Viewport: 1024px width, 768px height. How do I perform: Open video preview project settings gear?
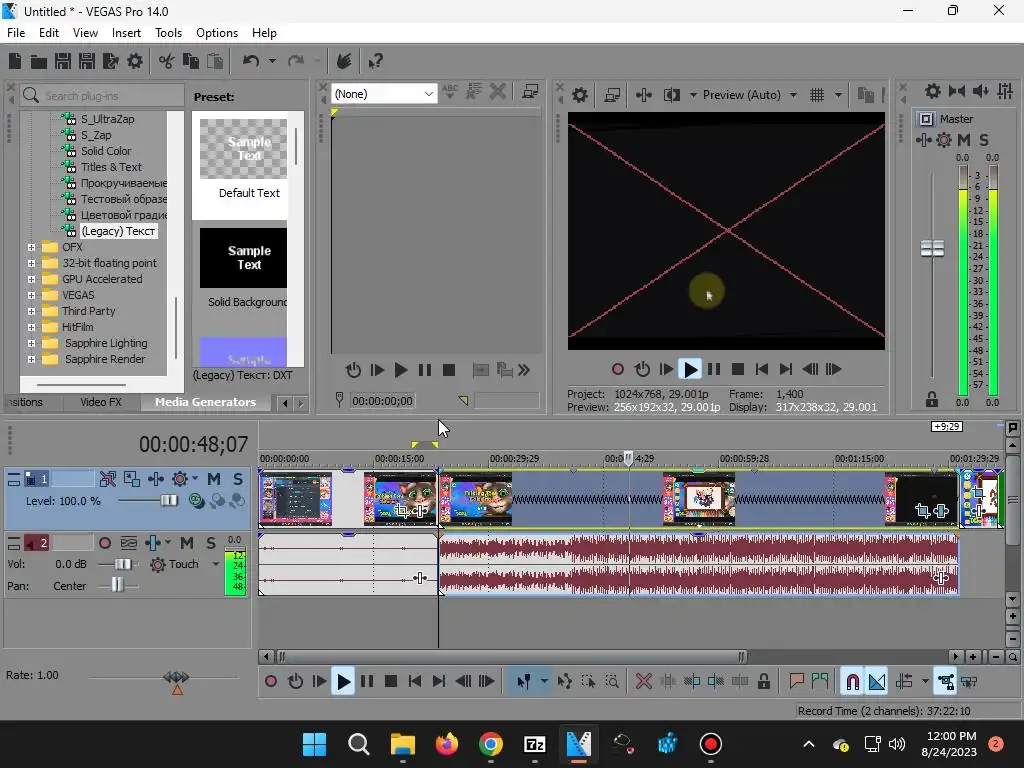[x=579, y=95]
